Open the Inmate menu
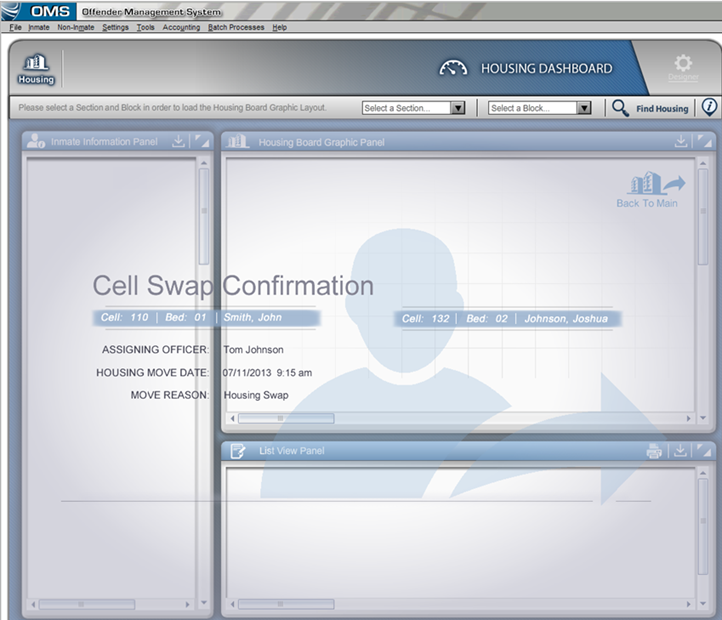This screenshot has height=620, width=722. tap(39, 27)
